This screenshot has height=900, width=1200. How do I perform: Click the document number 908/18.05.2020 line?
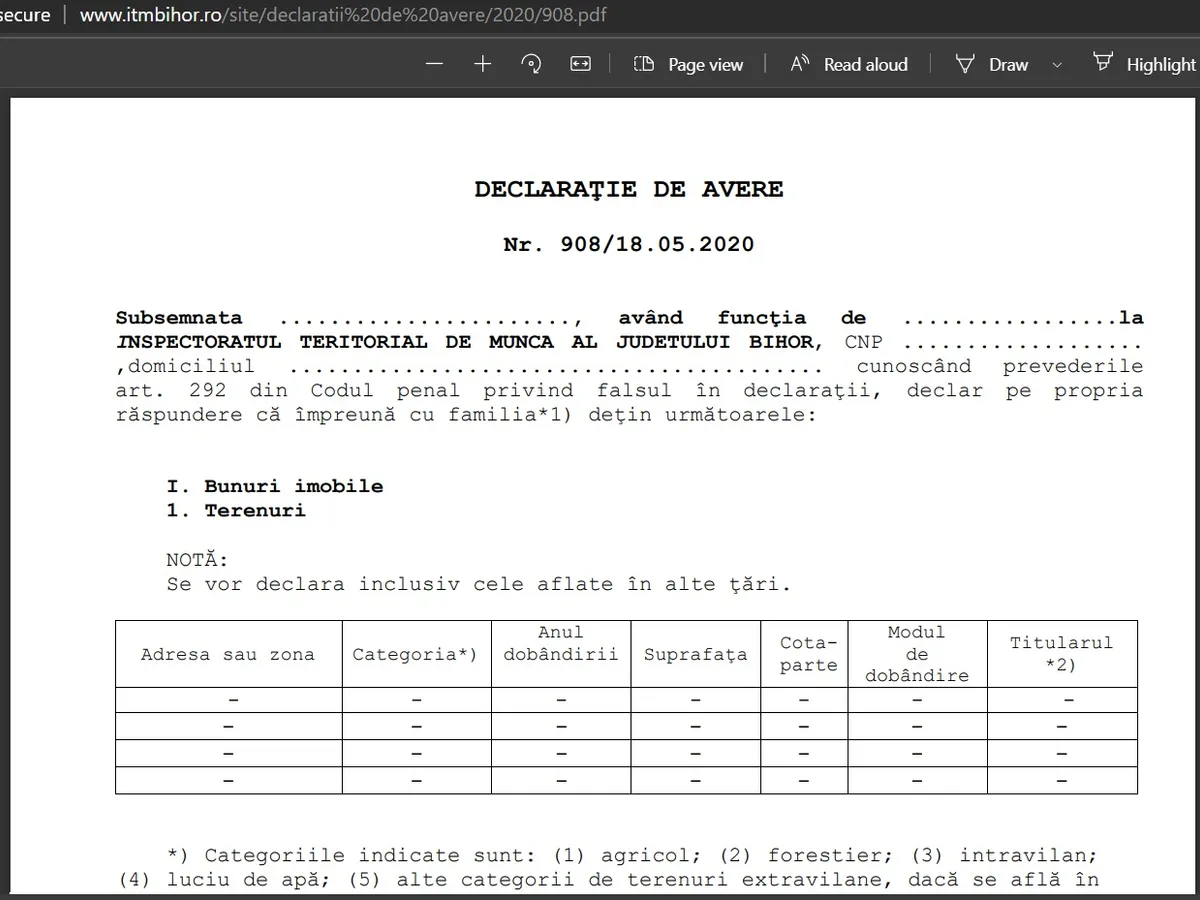point(628,244)
